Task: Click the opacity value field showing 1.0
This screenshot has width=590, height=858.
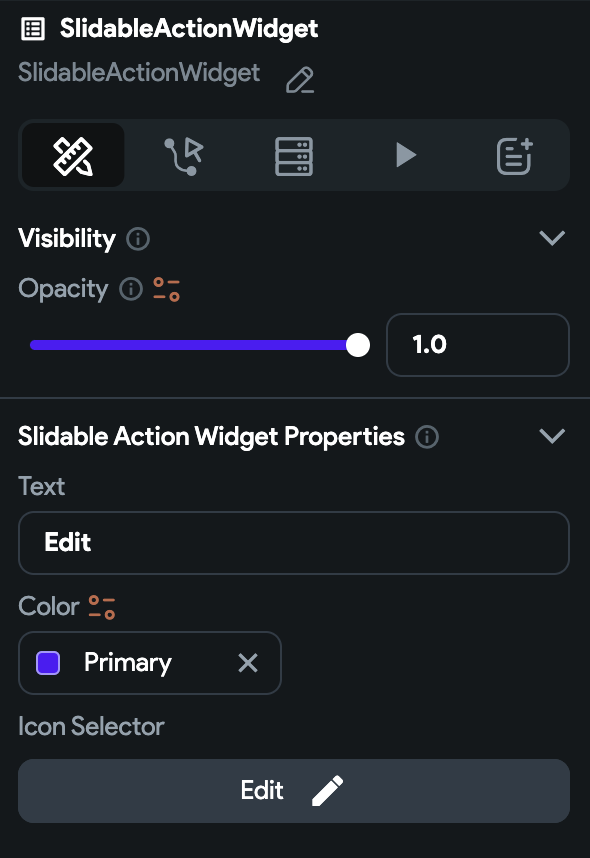Action: [x=478, y=345]
